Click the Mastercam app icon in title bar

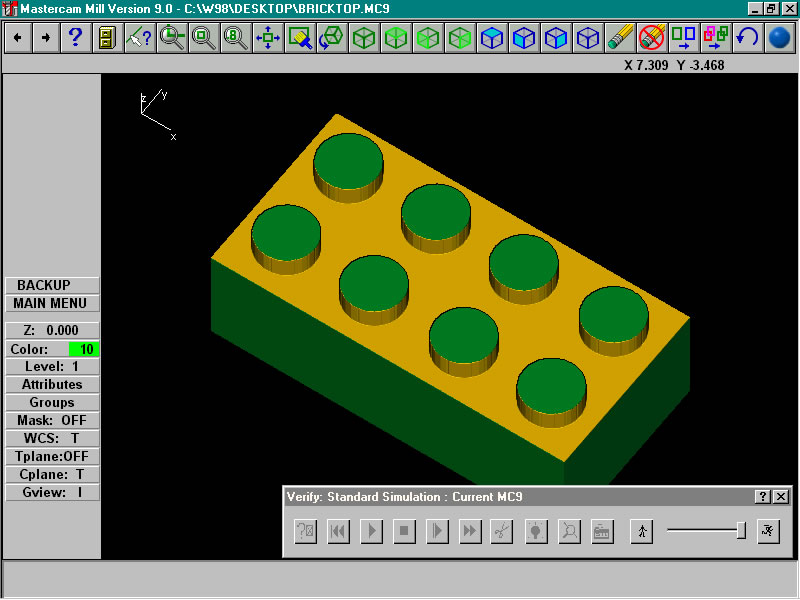point(10,9)
